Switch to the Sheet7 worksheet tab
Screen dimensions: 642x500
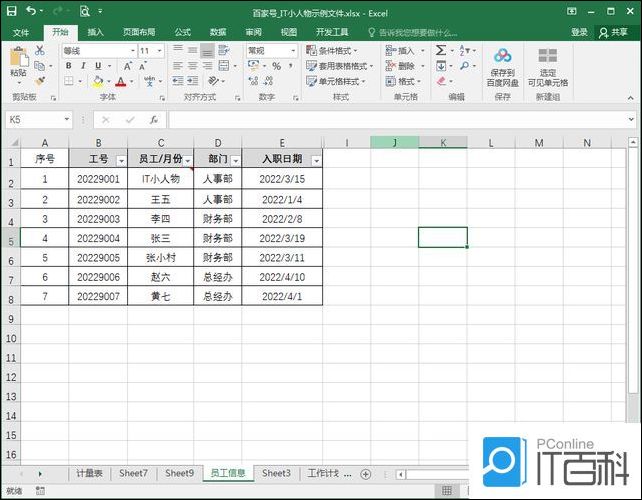pos(133,473)
